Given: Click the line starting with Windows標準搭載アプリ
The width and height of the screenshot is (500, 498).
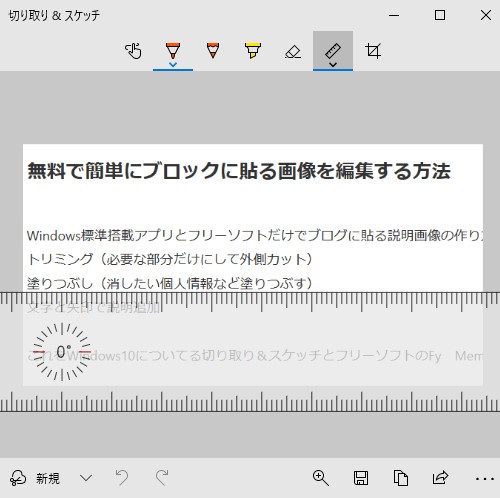Looking at the screenshot, I should pyautogui.click(x=255, y=236).
